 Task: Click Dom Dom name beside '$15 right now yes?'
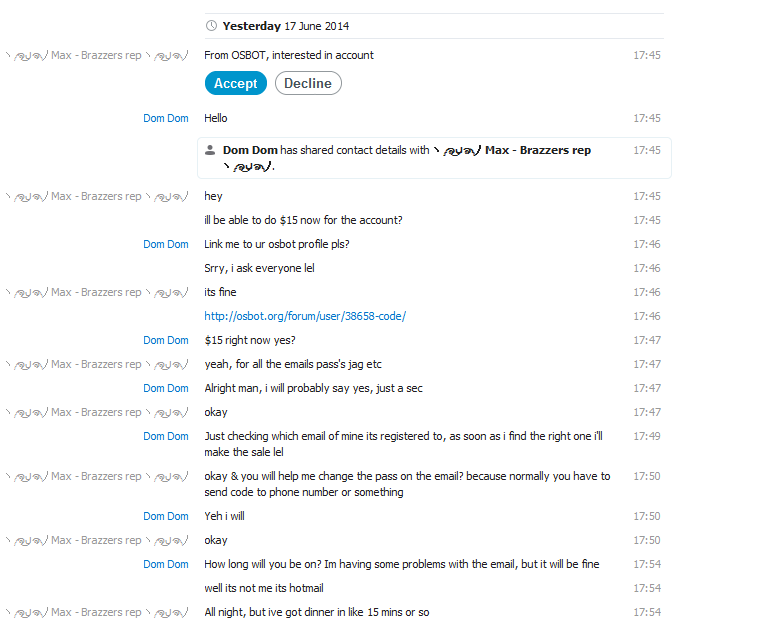point(166,340)
